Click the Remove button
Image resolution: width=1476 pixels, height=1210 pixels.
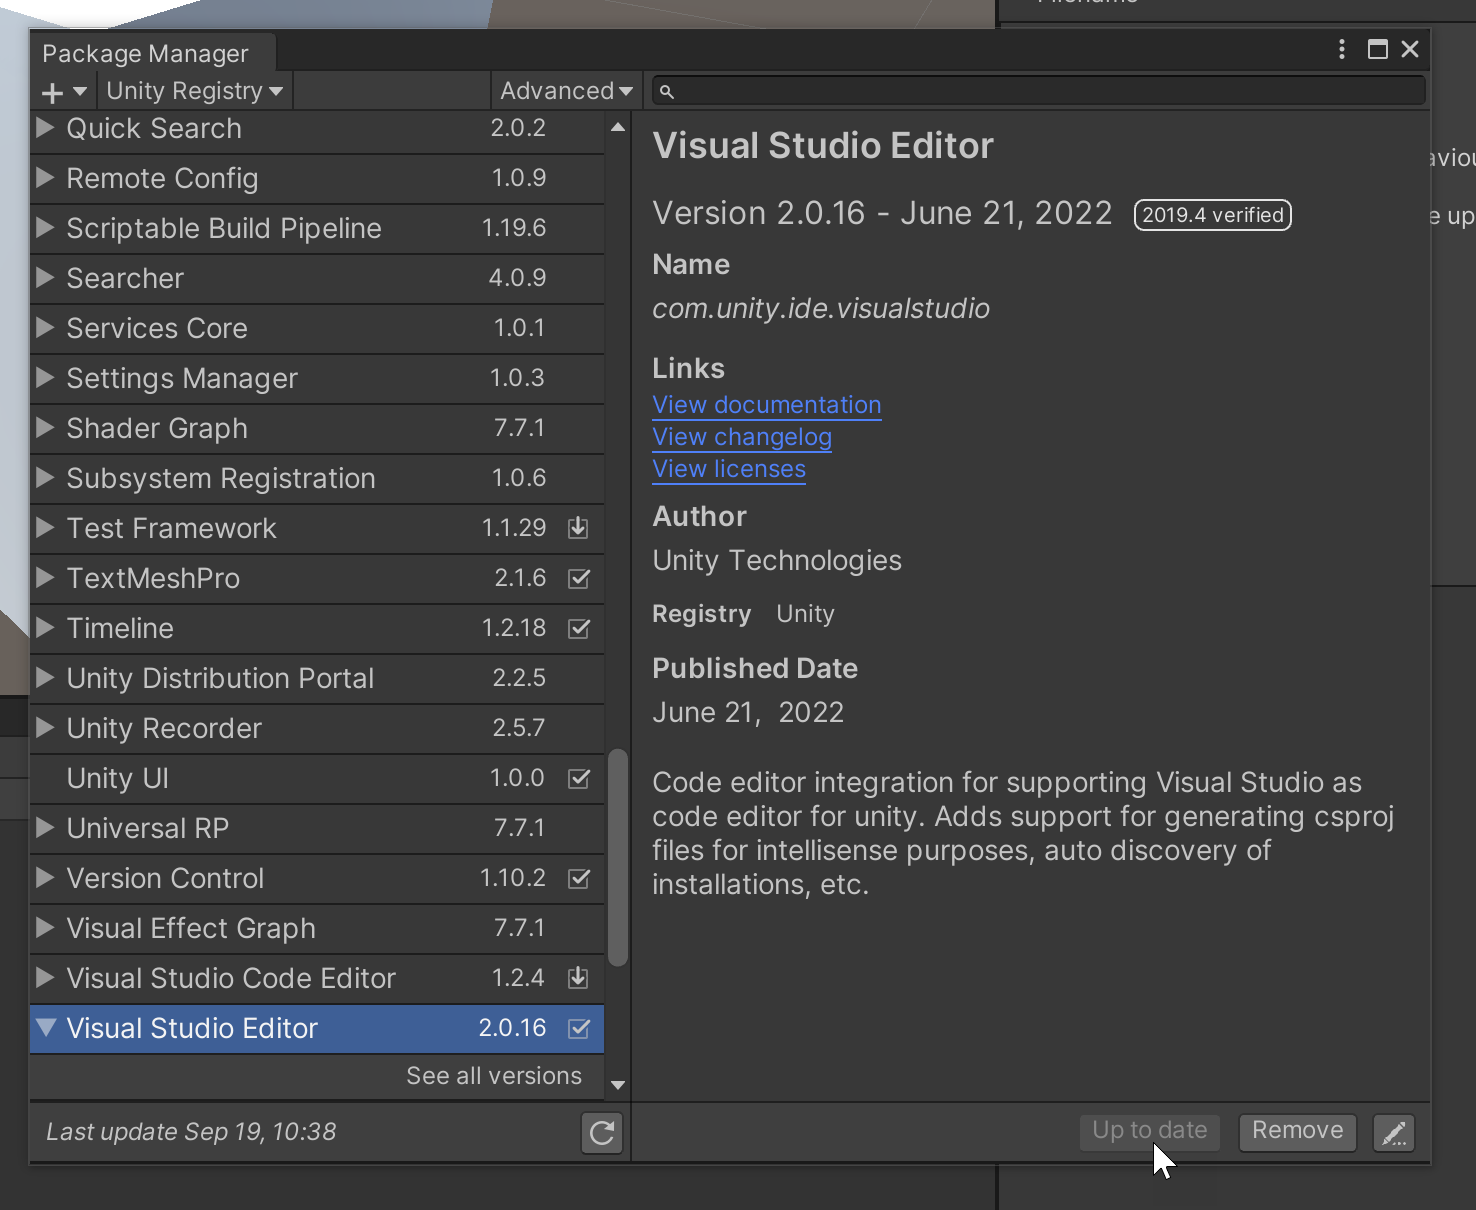pos(1297,1131)
